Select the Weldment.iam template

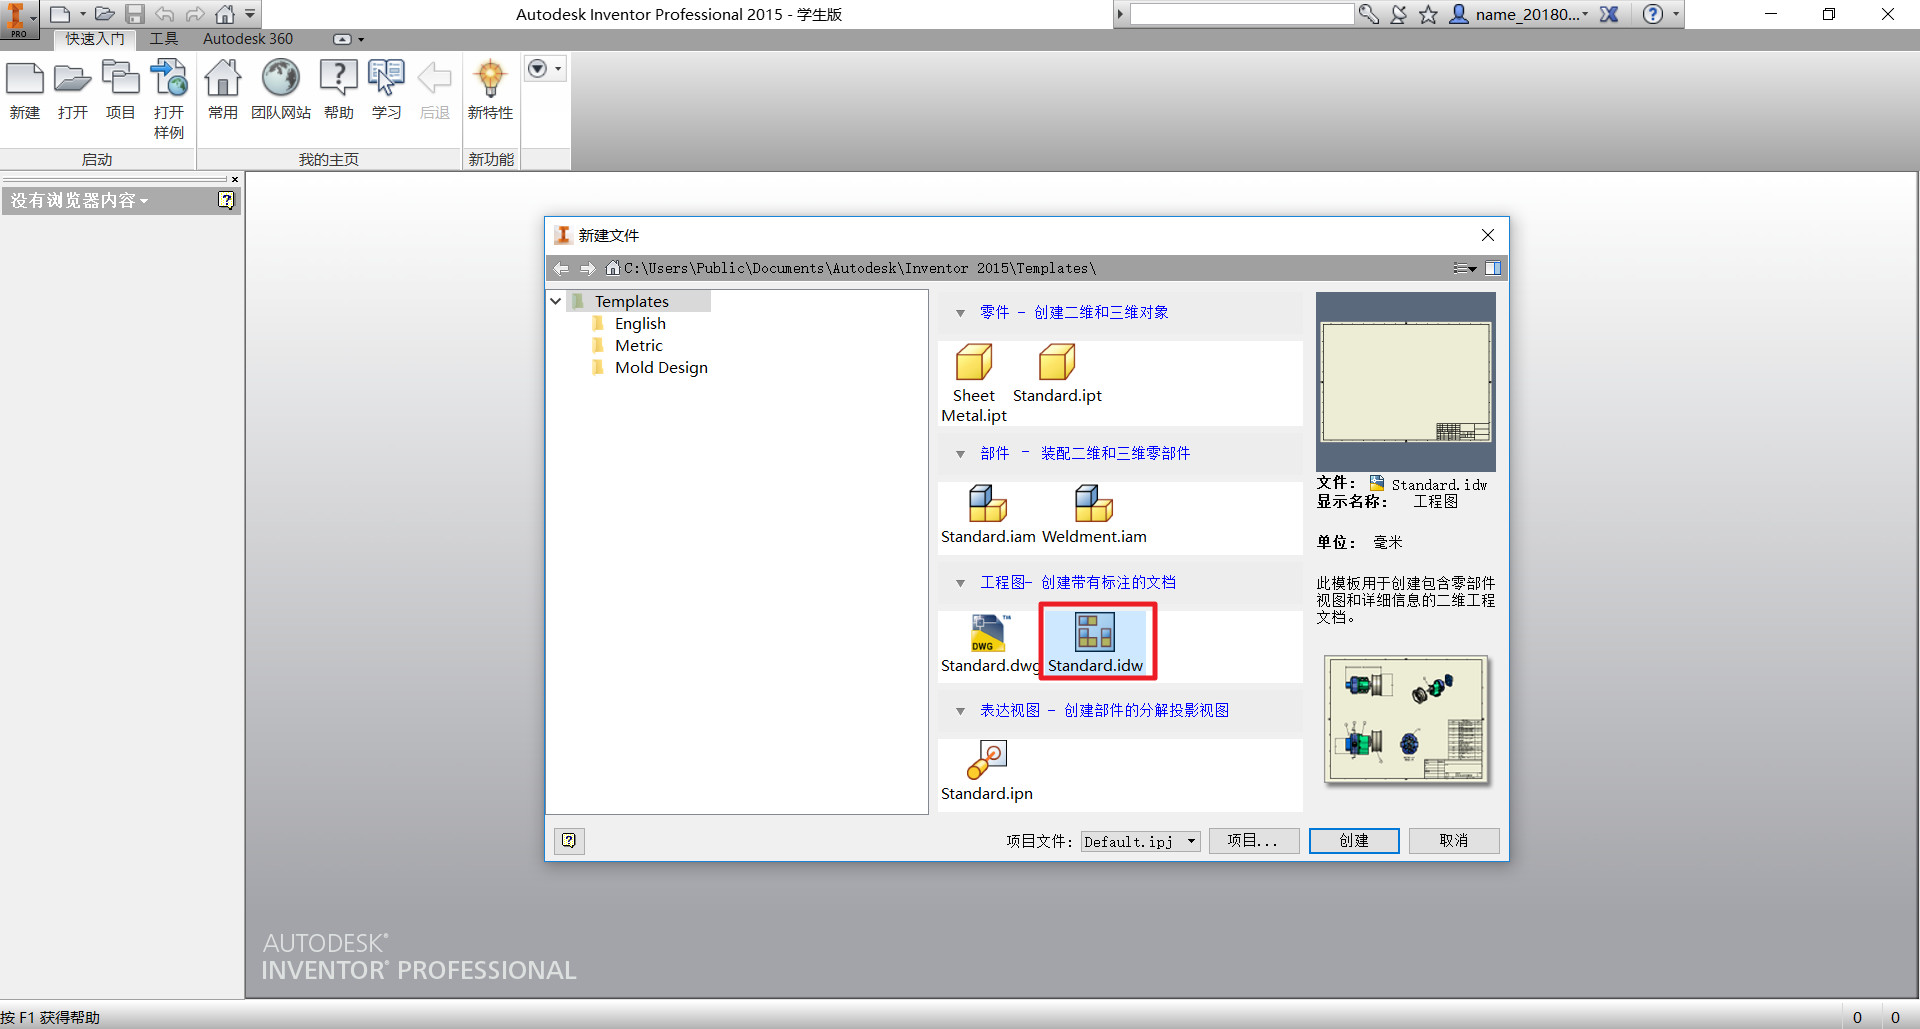(1094, 515)
